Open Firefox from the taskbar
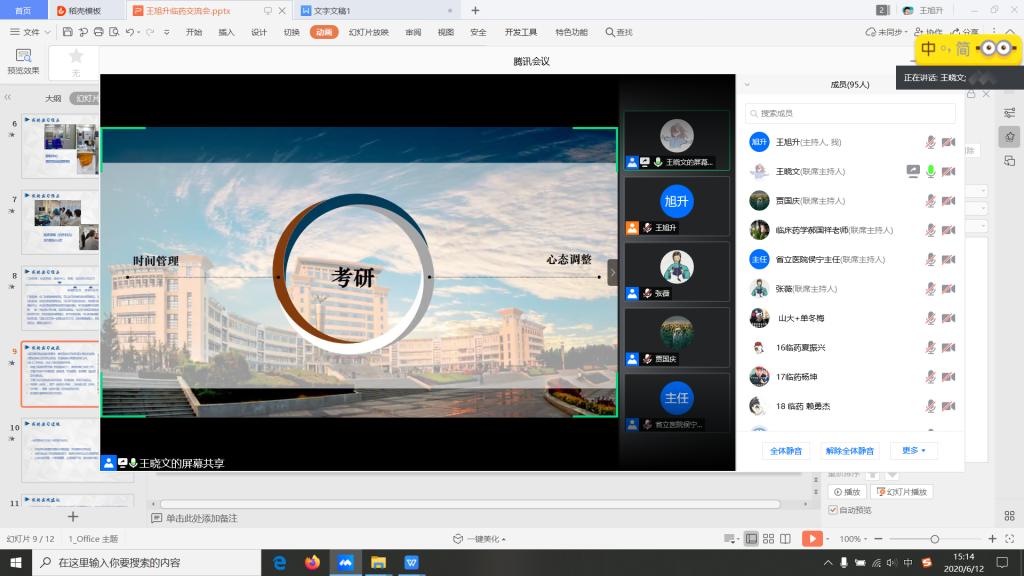1024x576 pixels. pos(311,562)
